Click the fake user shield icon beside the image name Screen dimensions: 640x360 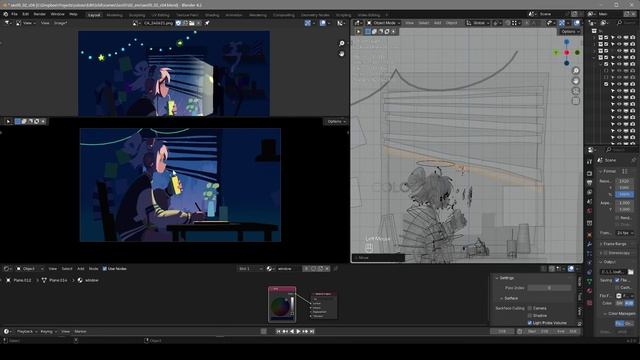[x=178, y=23]
